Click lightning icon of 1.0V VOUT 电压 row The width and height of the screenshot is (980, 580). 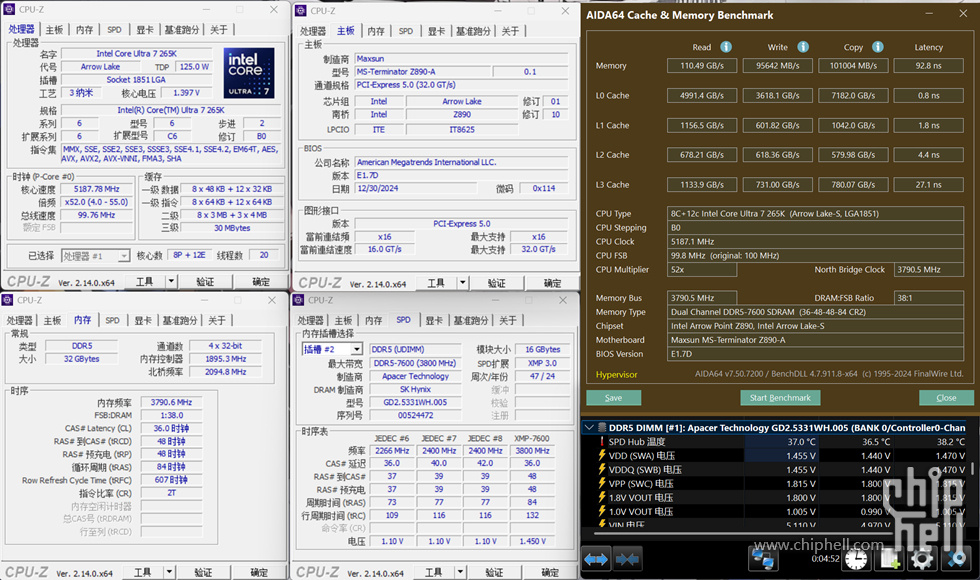point(602,511)
